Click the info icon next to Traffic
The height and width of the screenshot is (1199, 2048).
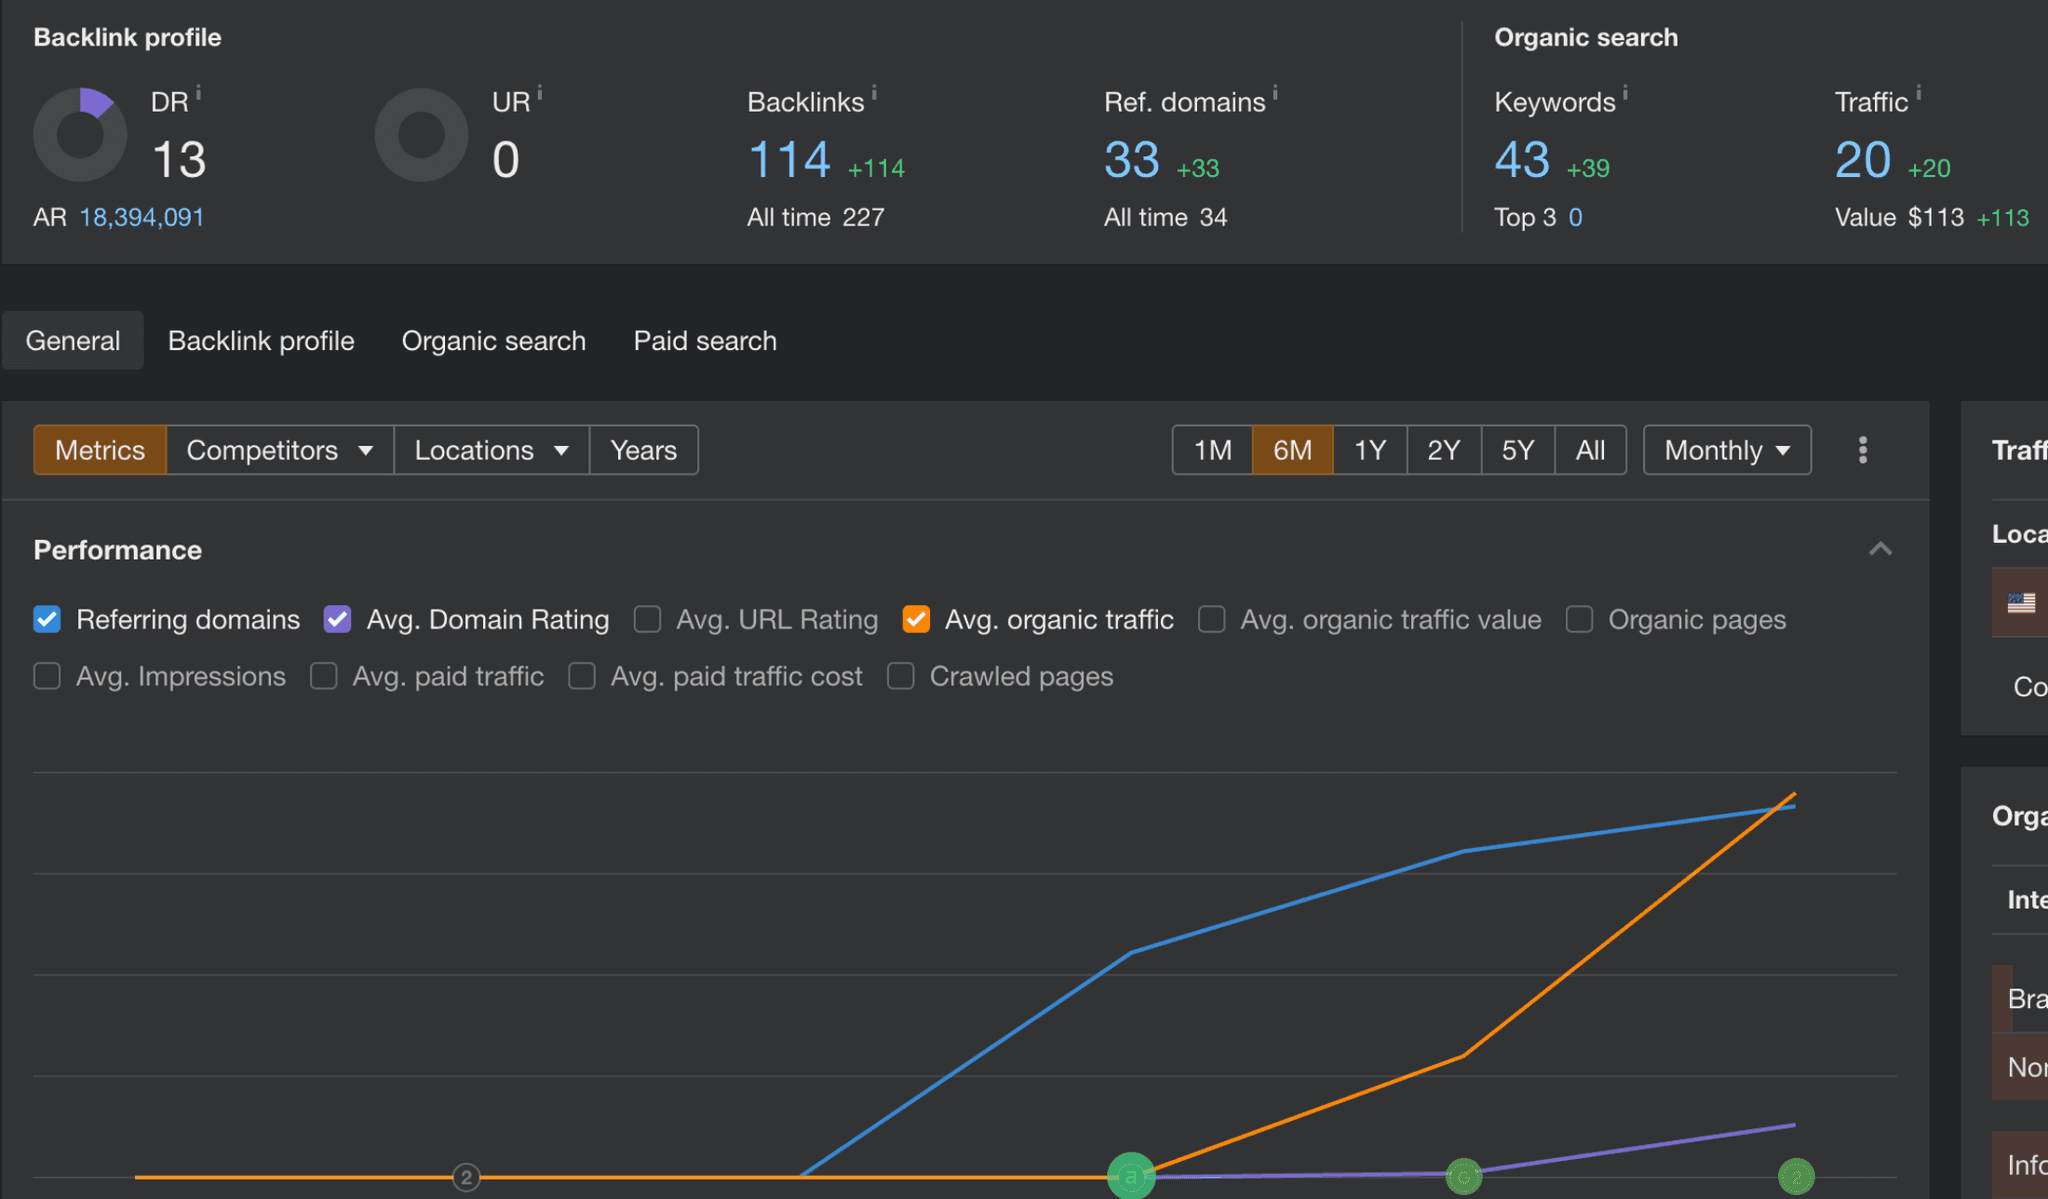coord(1918,93)
